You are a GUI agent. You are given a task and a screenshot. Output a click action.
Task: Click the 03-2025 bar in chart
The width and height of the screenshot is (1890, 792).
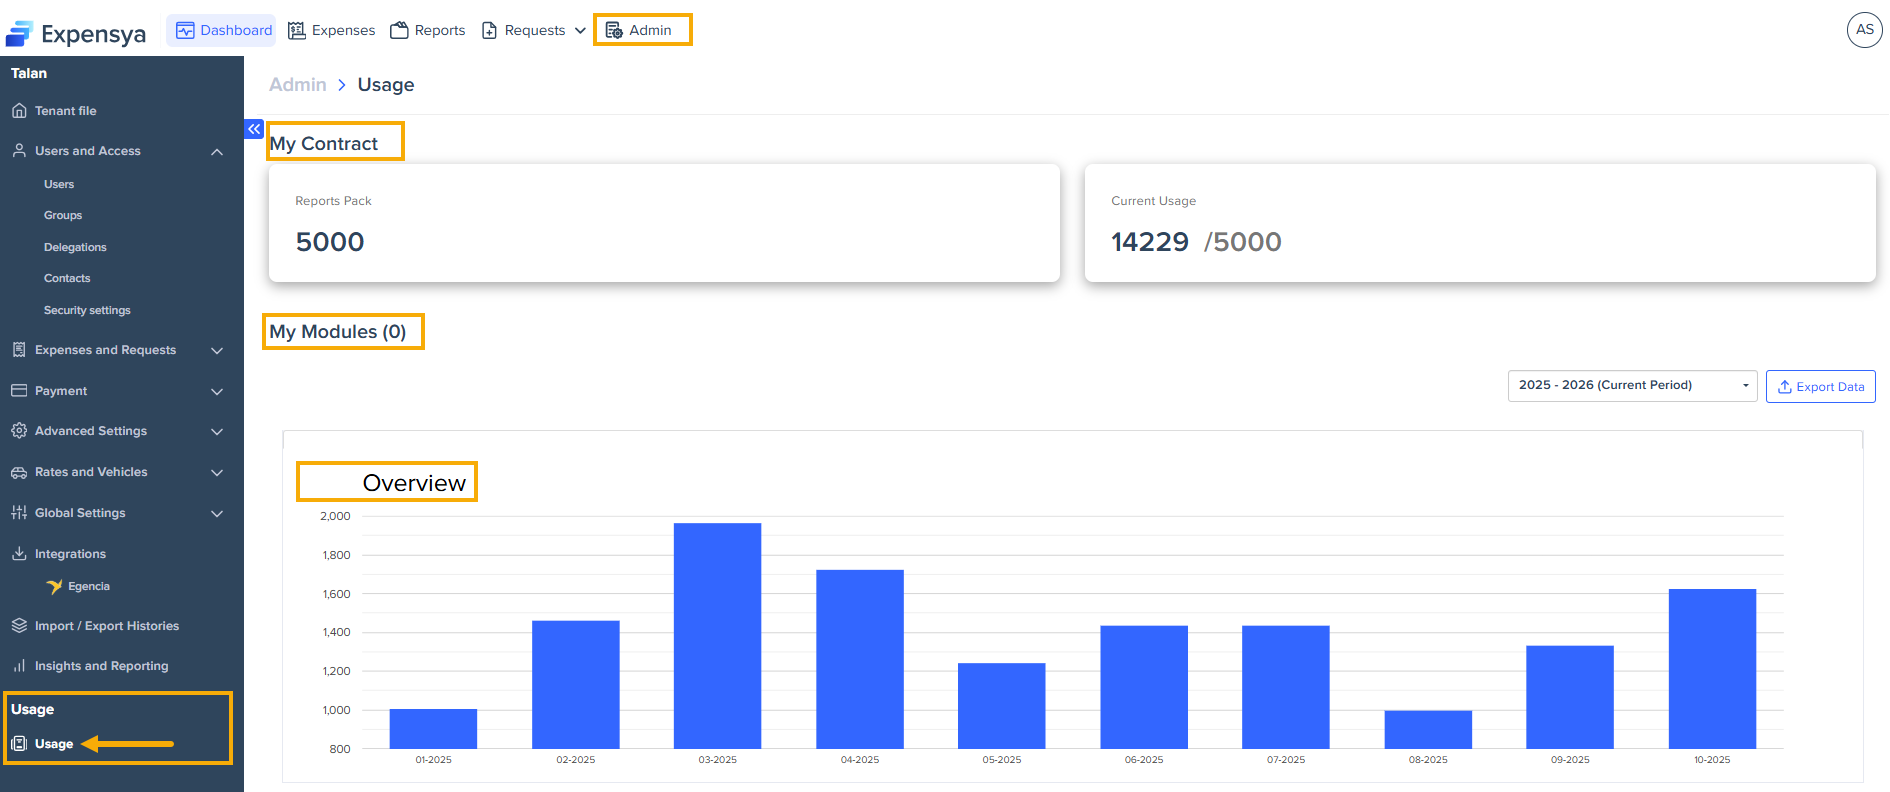point(717,636)
